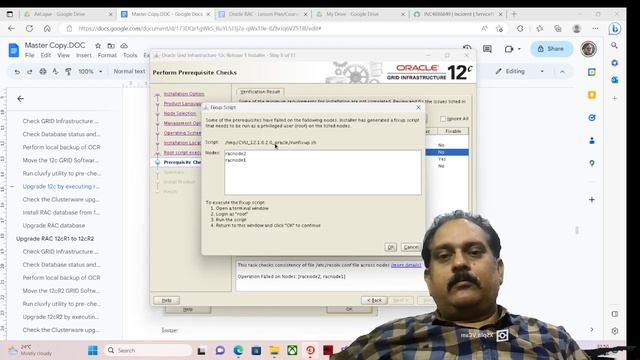Select the paint format tool
Viewport: 640px width, 360px height.
pos(68,71)
